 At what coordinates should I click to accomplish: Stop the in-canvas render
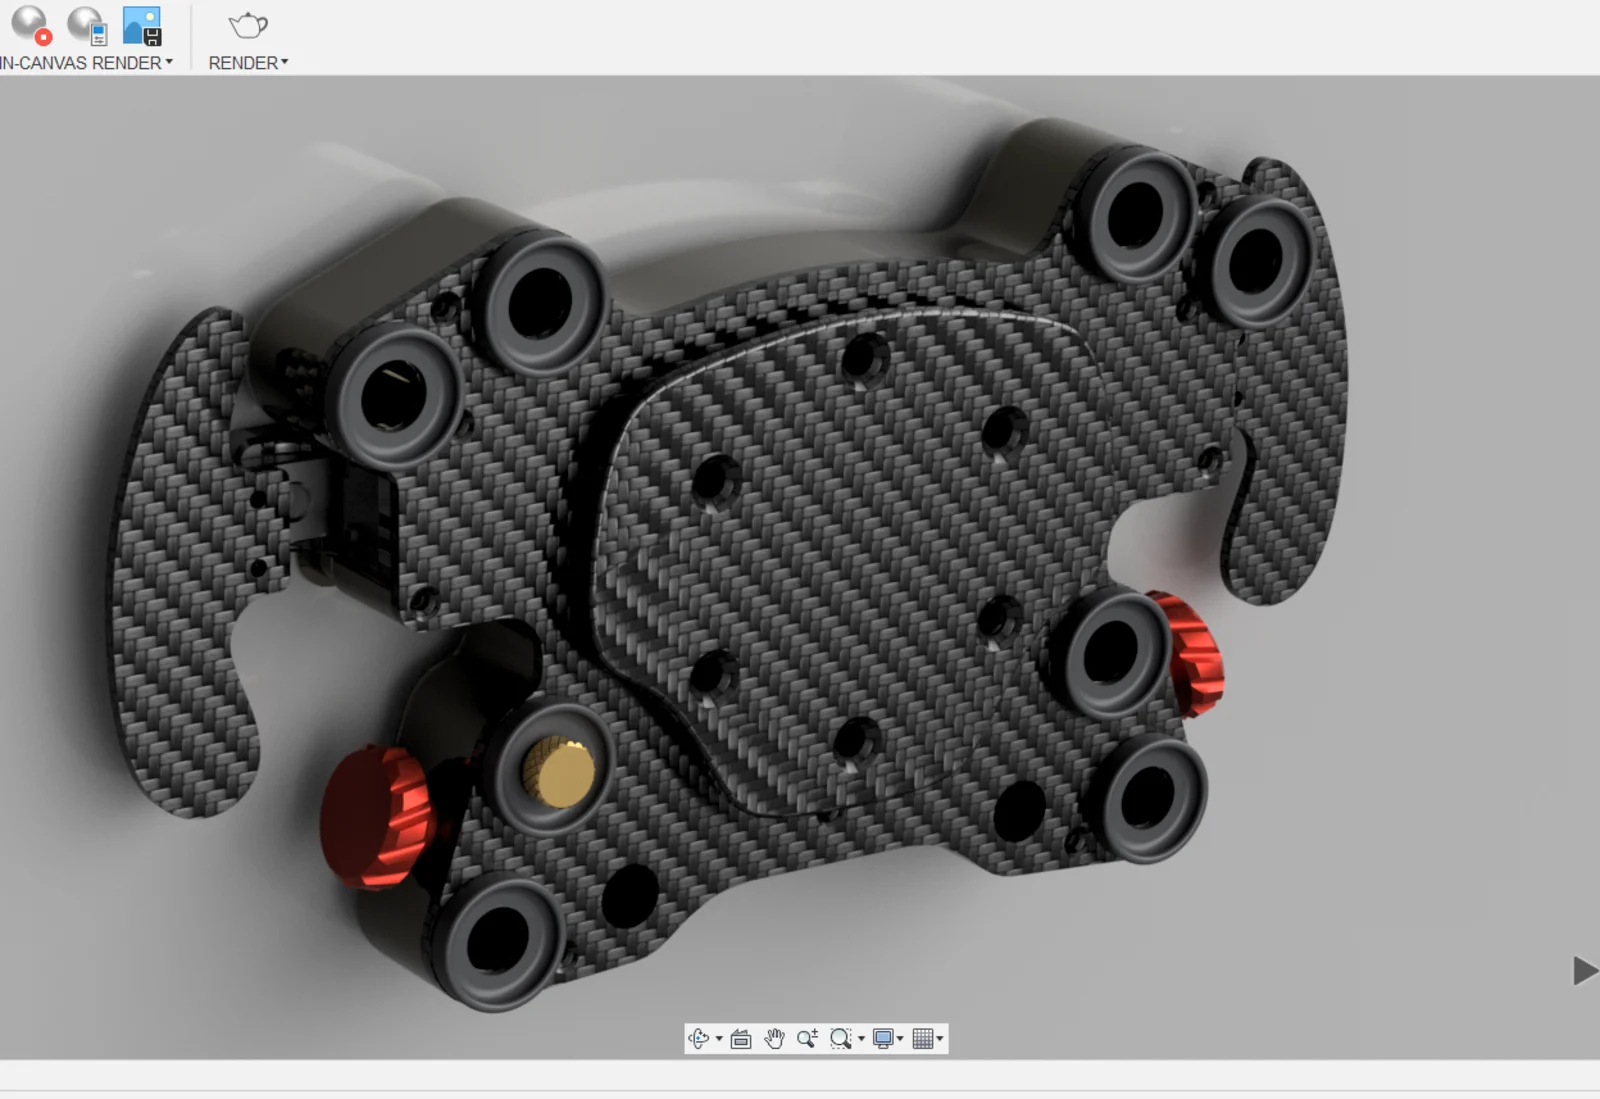(30, 25)
